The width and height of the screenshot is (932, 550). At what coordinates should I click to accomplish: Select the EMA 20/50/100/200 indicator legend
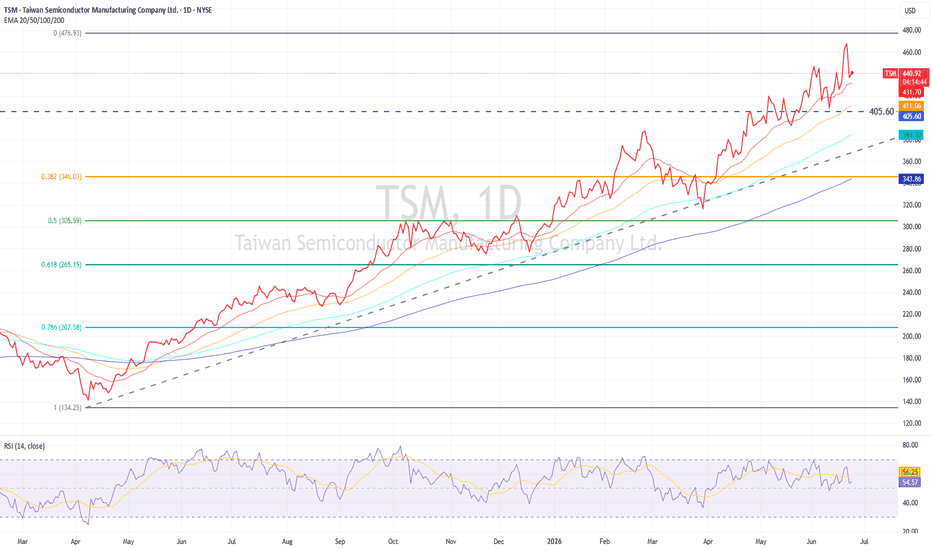click(34, 20)
